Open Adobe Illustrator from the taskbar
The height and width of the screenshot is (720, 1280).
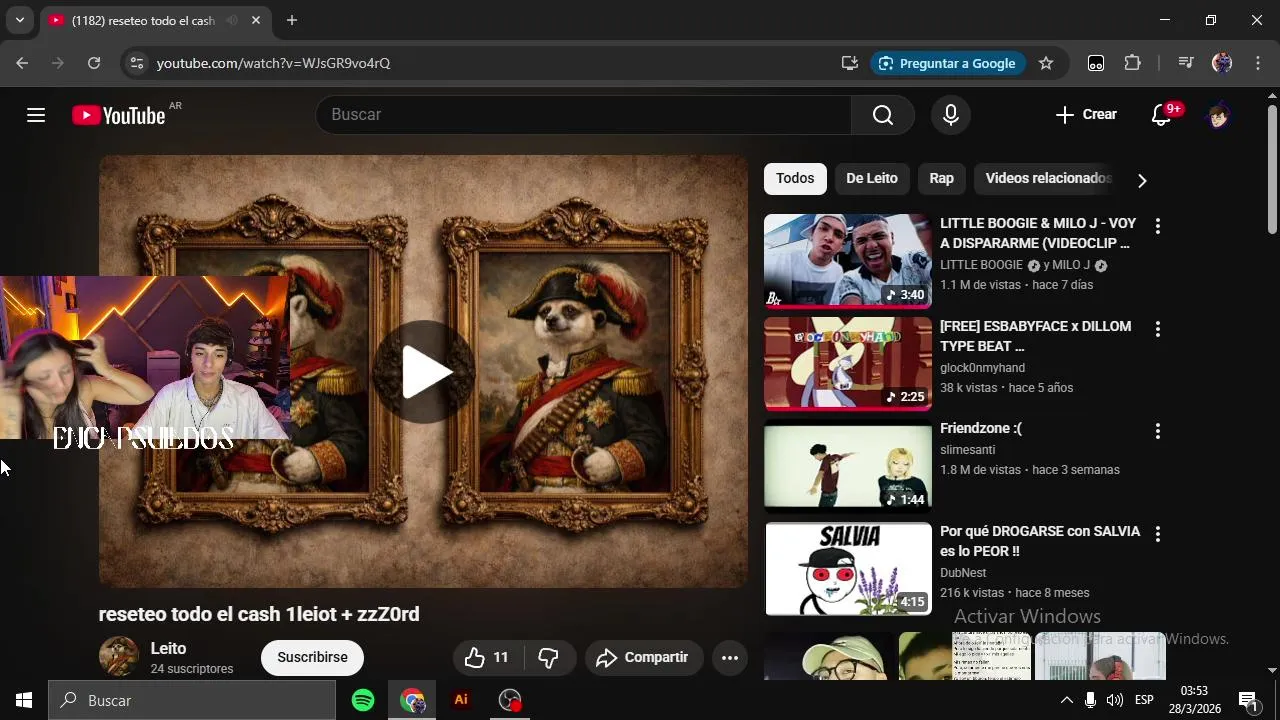[x=461, y=700]
